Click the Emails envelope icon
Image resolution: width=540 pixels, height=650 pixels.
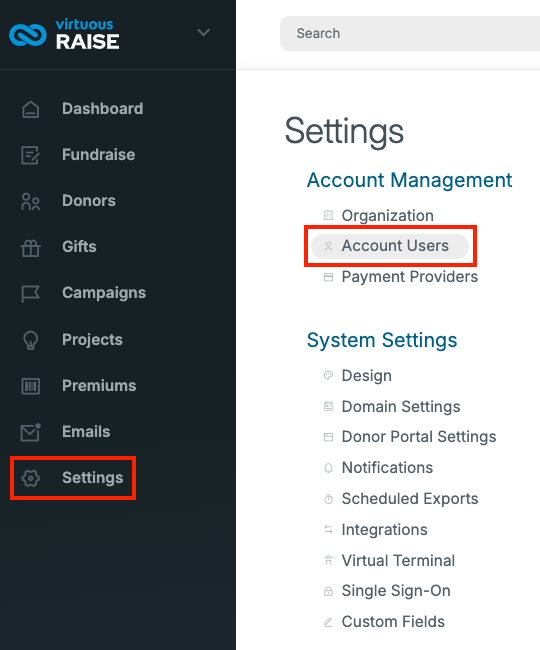(x=31, y=432)
